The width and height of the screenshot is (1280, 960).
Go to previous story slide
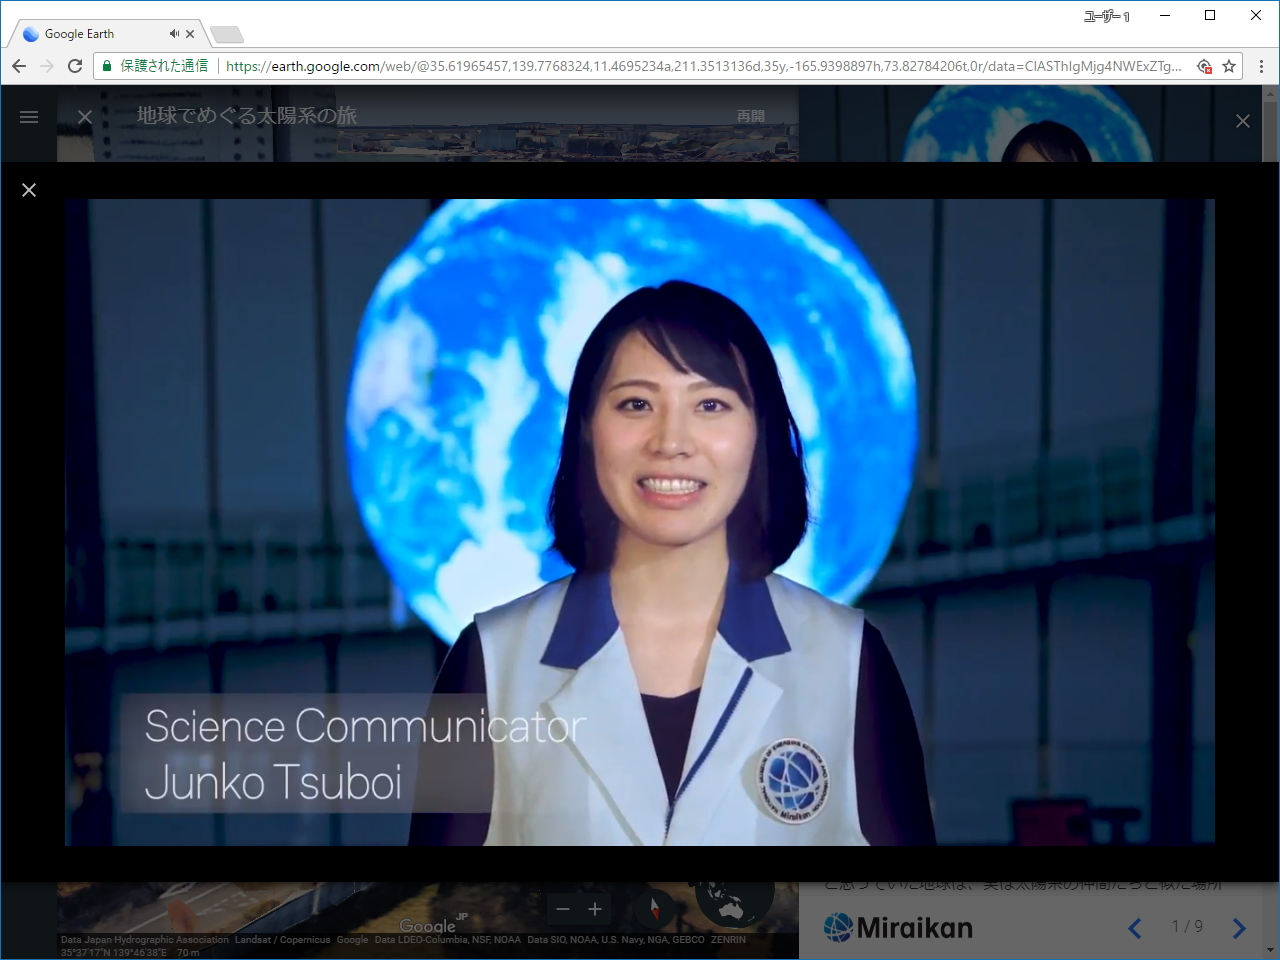(1135, 928)
